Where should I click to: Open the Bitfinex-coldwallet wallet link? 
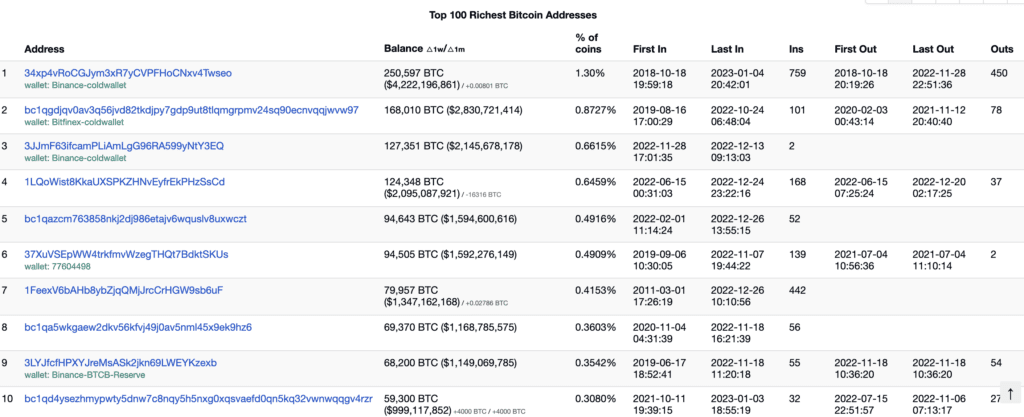pyautogui.click(x=74, y=121)
